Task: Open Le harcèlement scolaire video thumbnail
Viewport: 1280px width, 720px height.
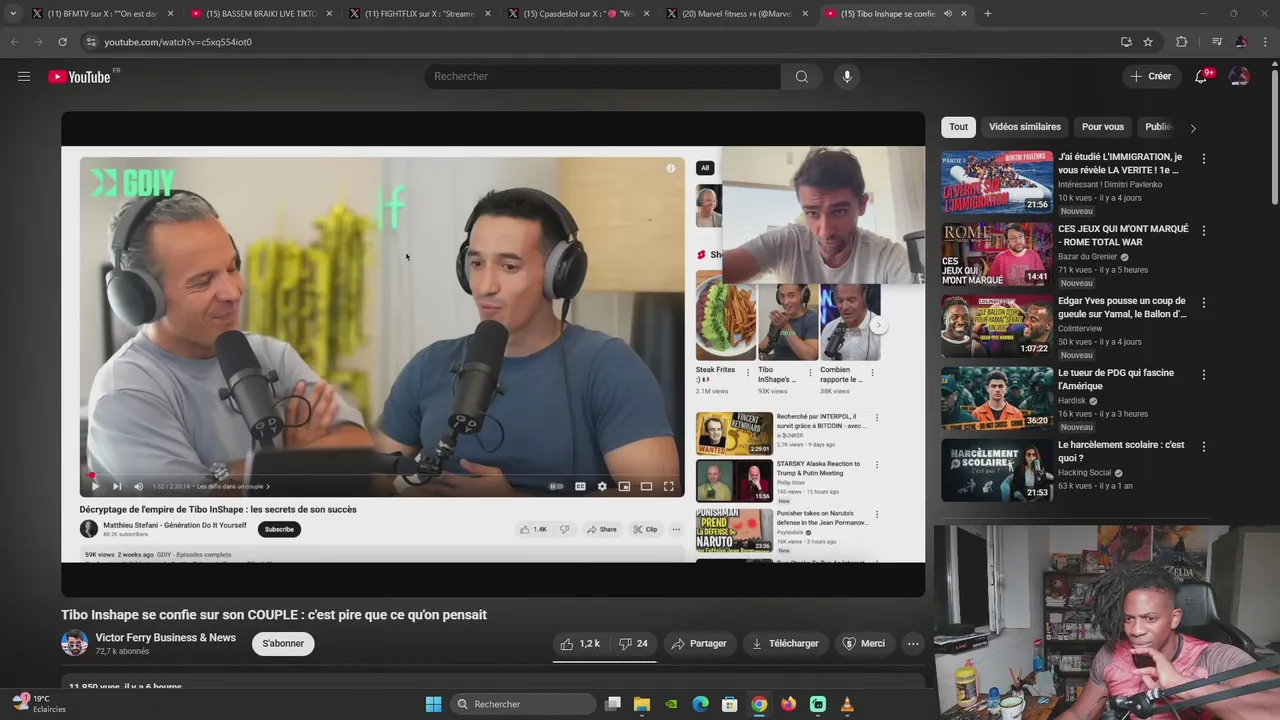Action: pos(997,470)
